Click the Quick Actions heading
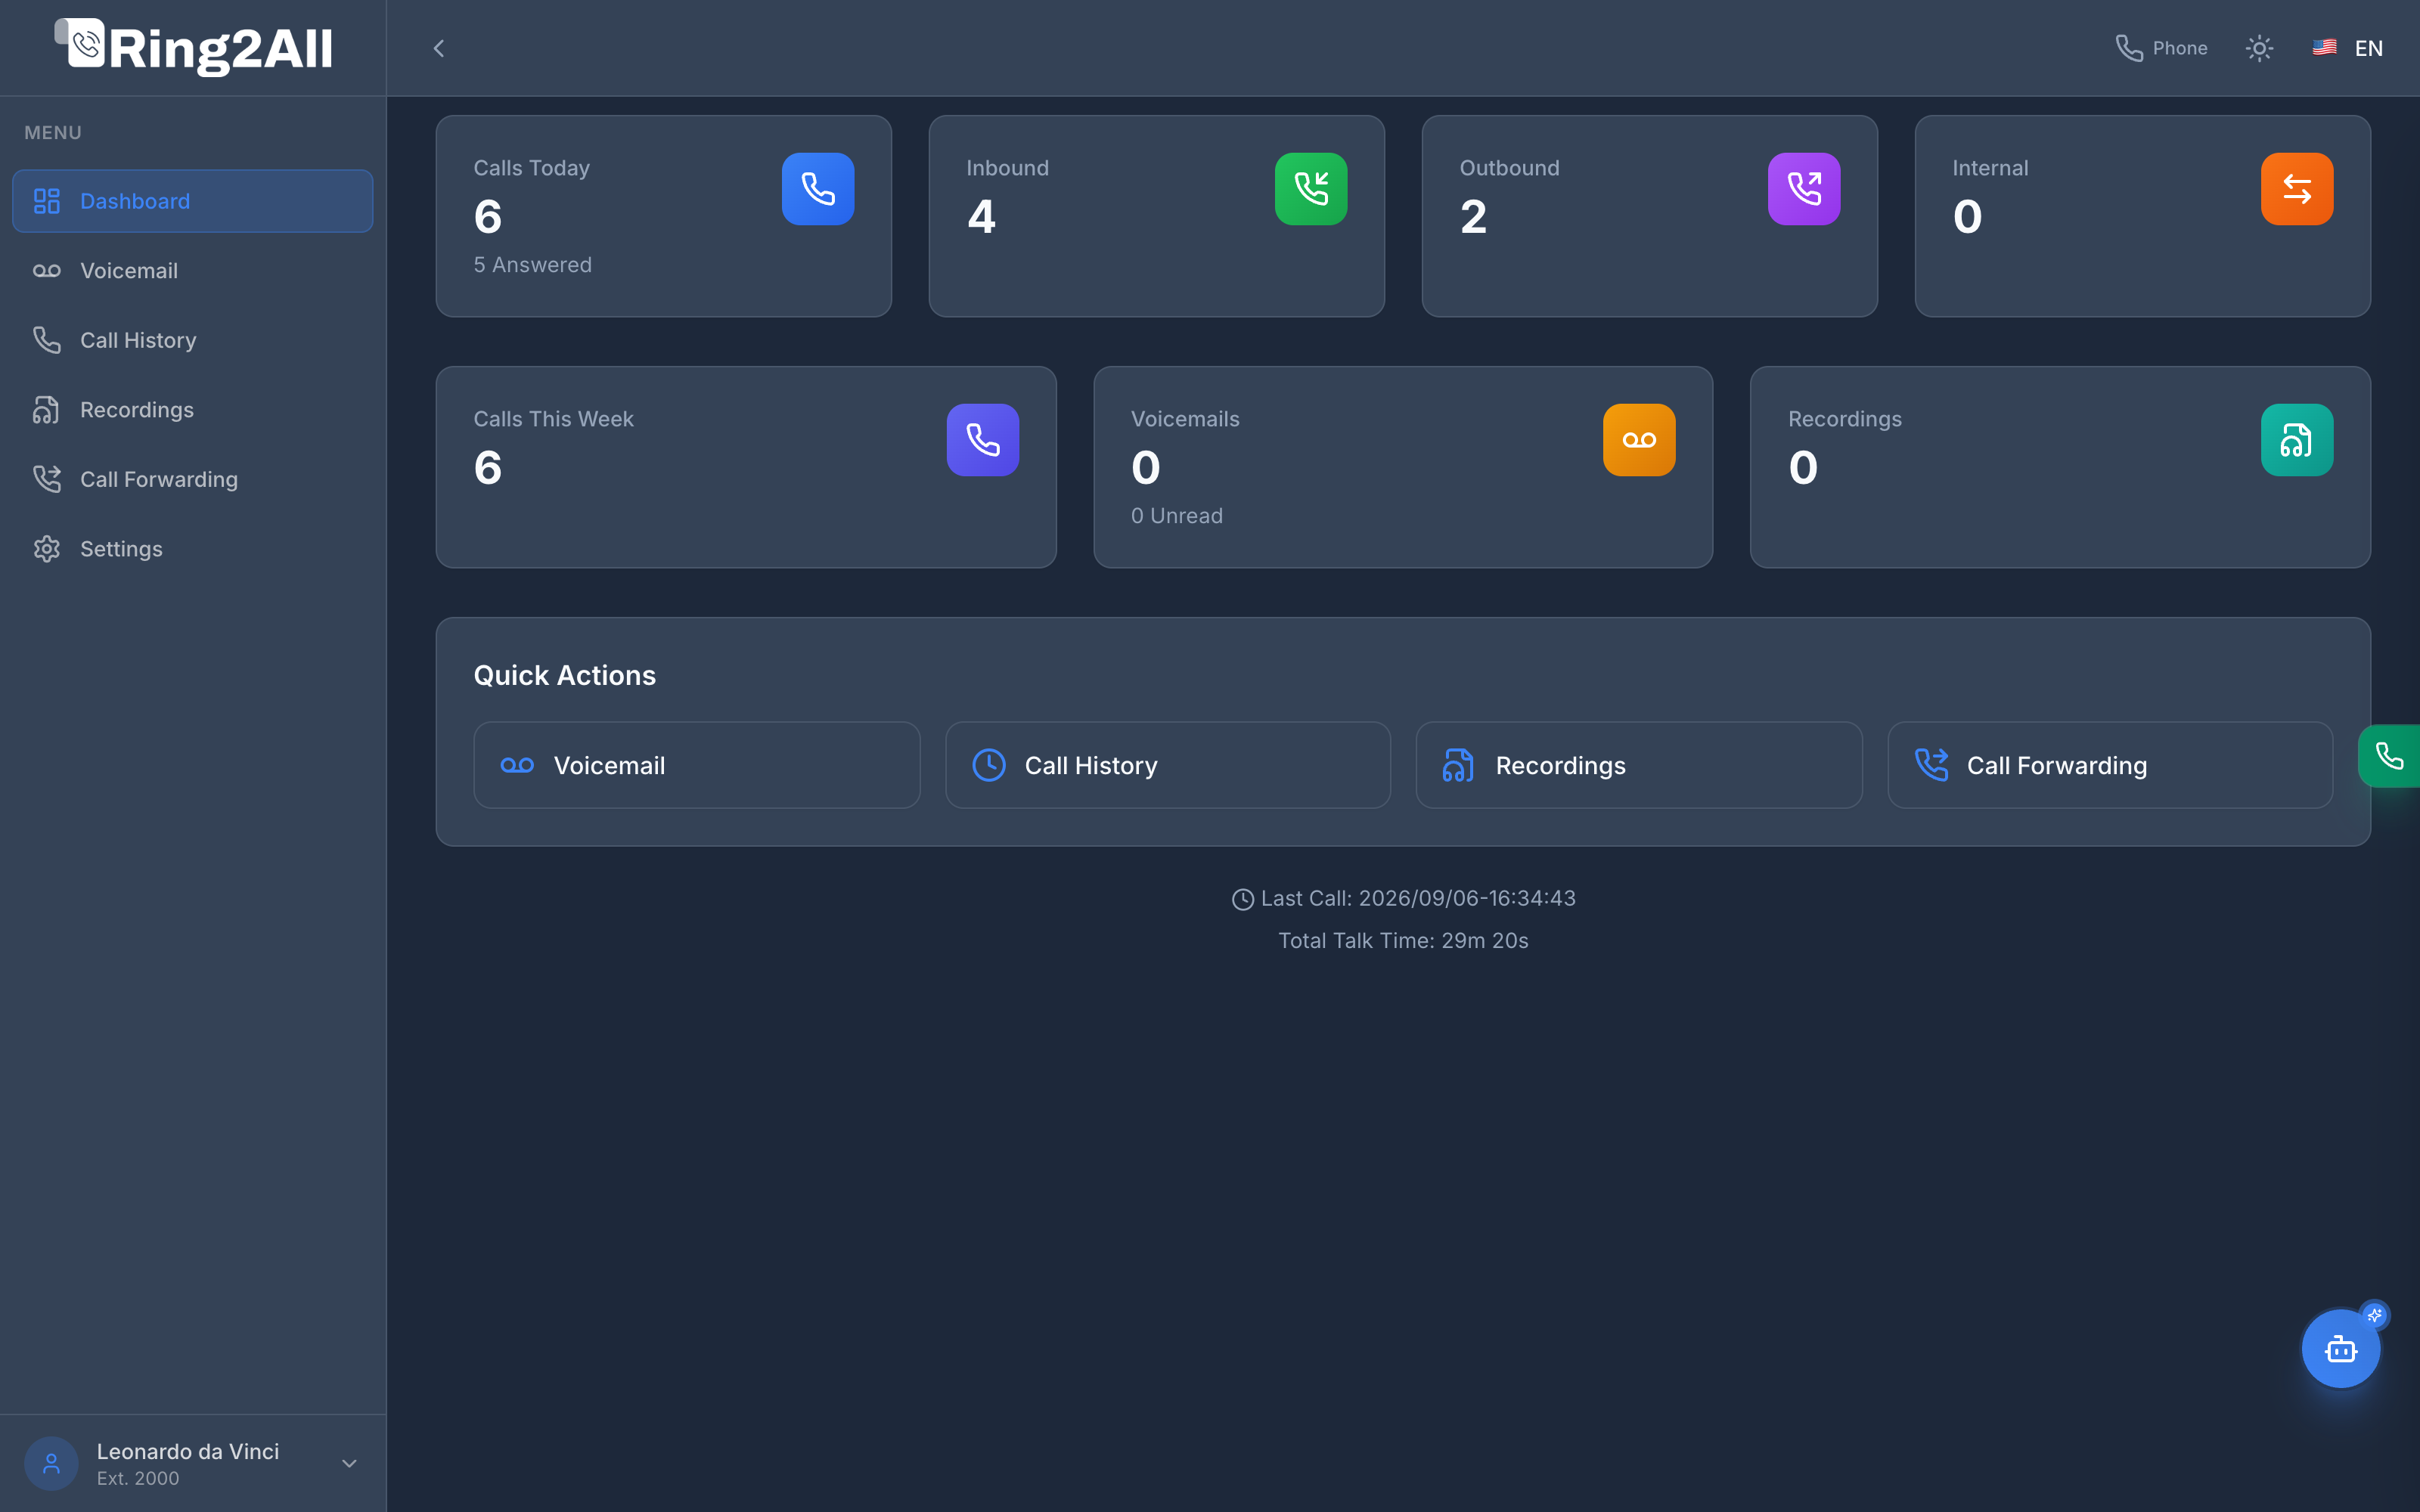 564,676
